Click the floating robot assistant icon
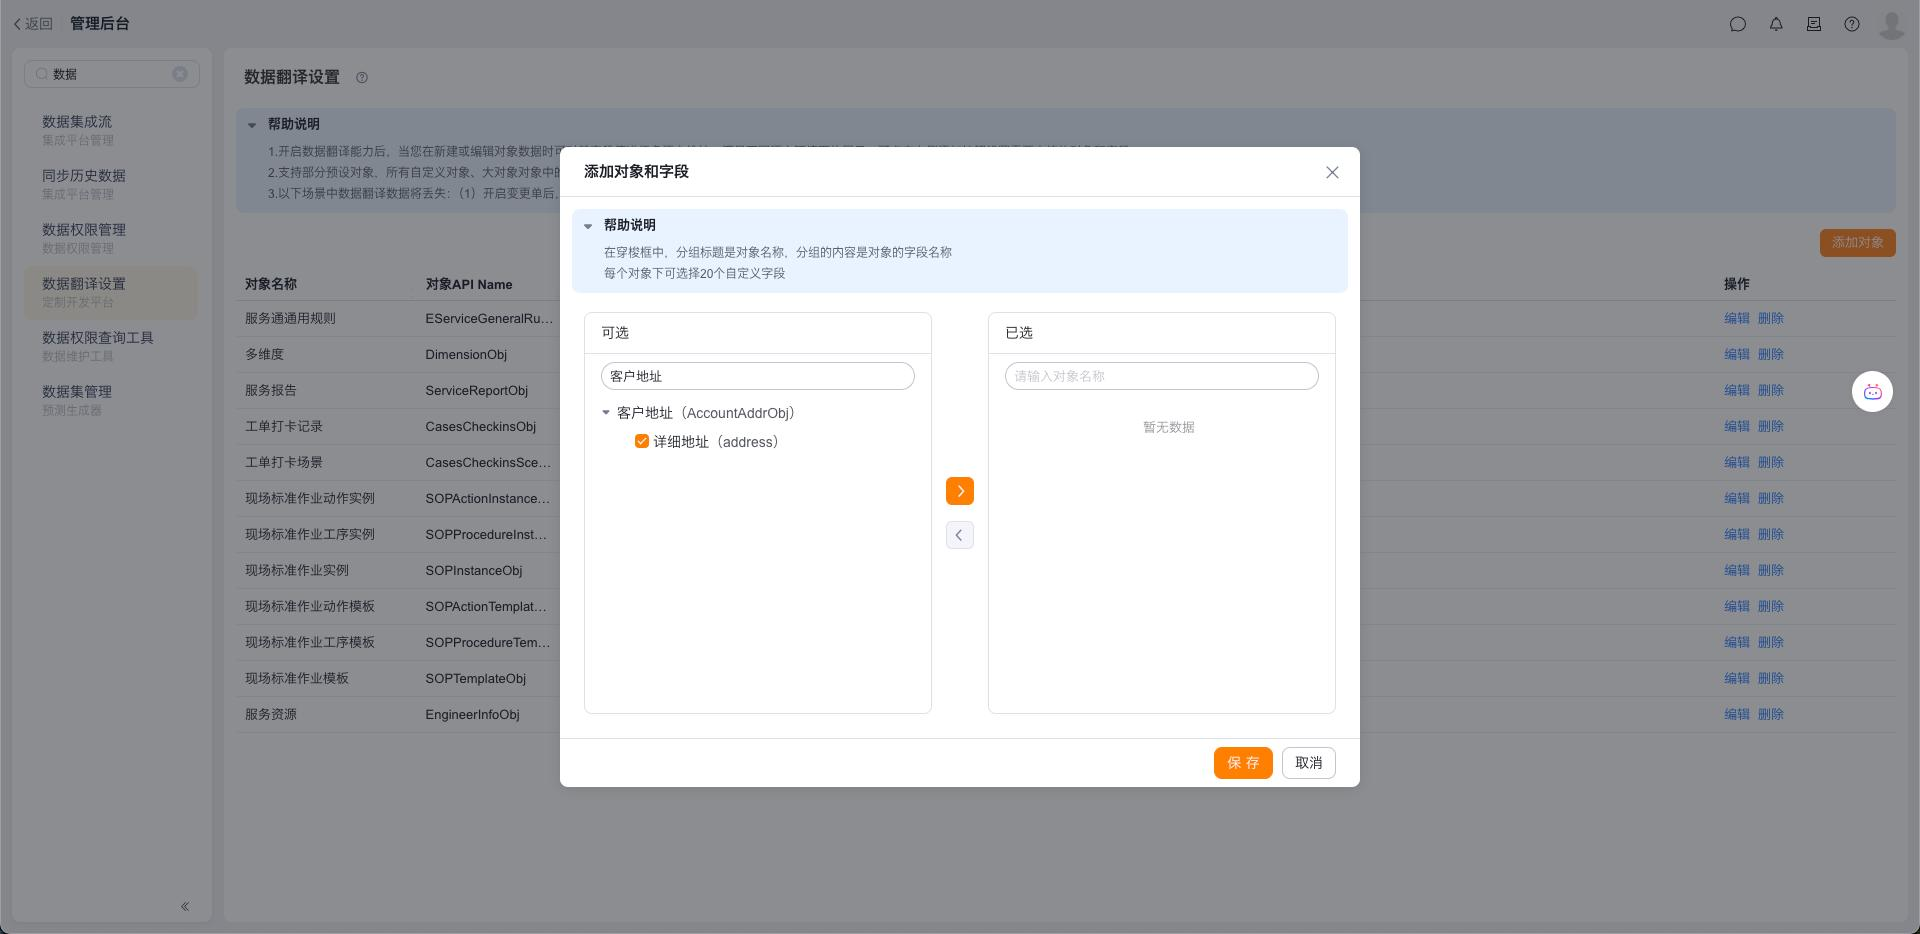This screenshot has height=934, width=1920. point(1872,392)
